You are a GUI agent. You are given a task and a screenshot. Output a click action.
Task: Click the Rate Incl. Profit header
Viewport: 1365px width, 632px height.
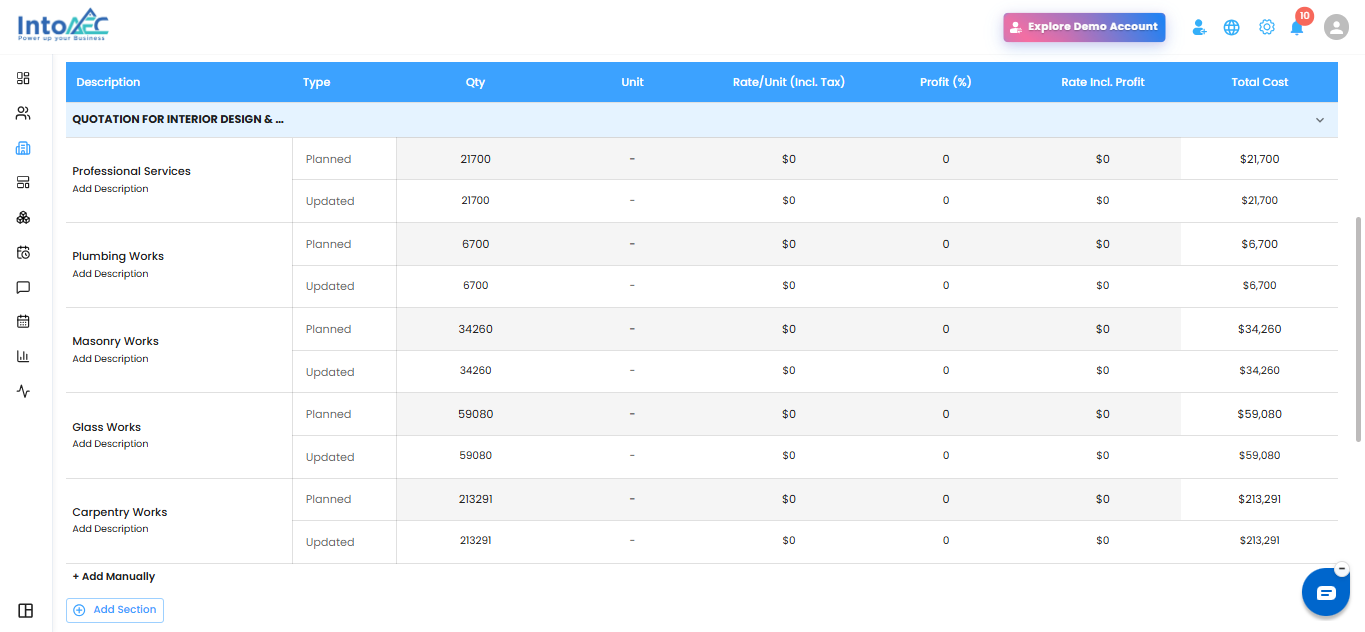tap(1103, 82)
